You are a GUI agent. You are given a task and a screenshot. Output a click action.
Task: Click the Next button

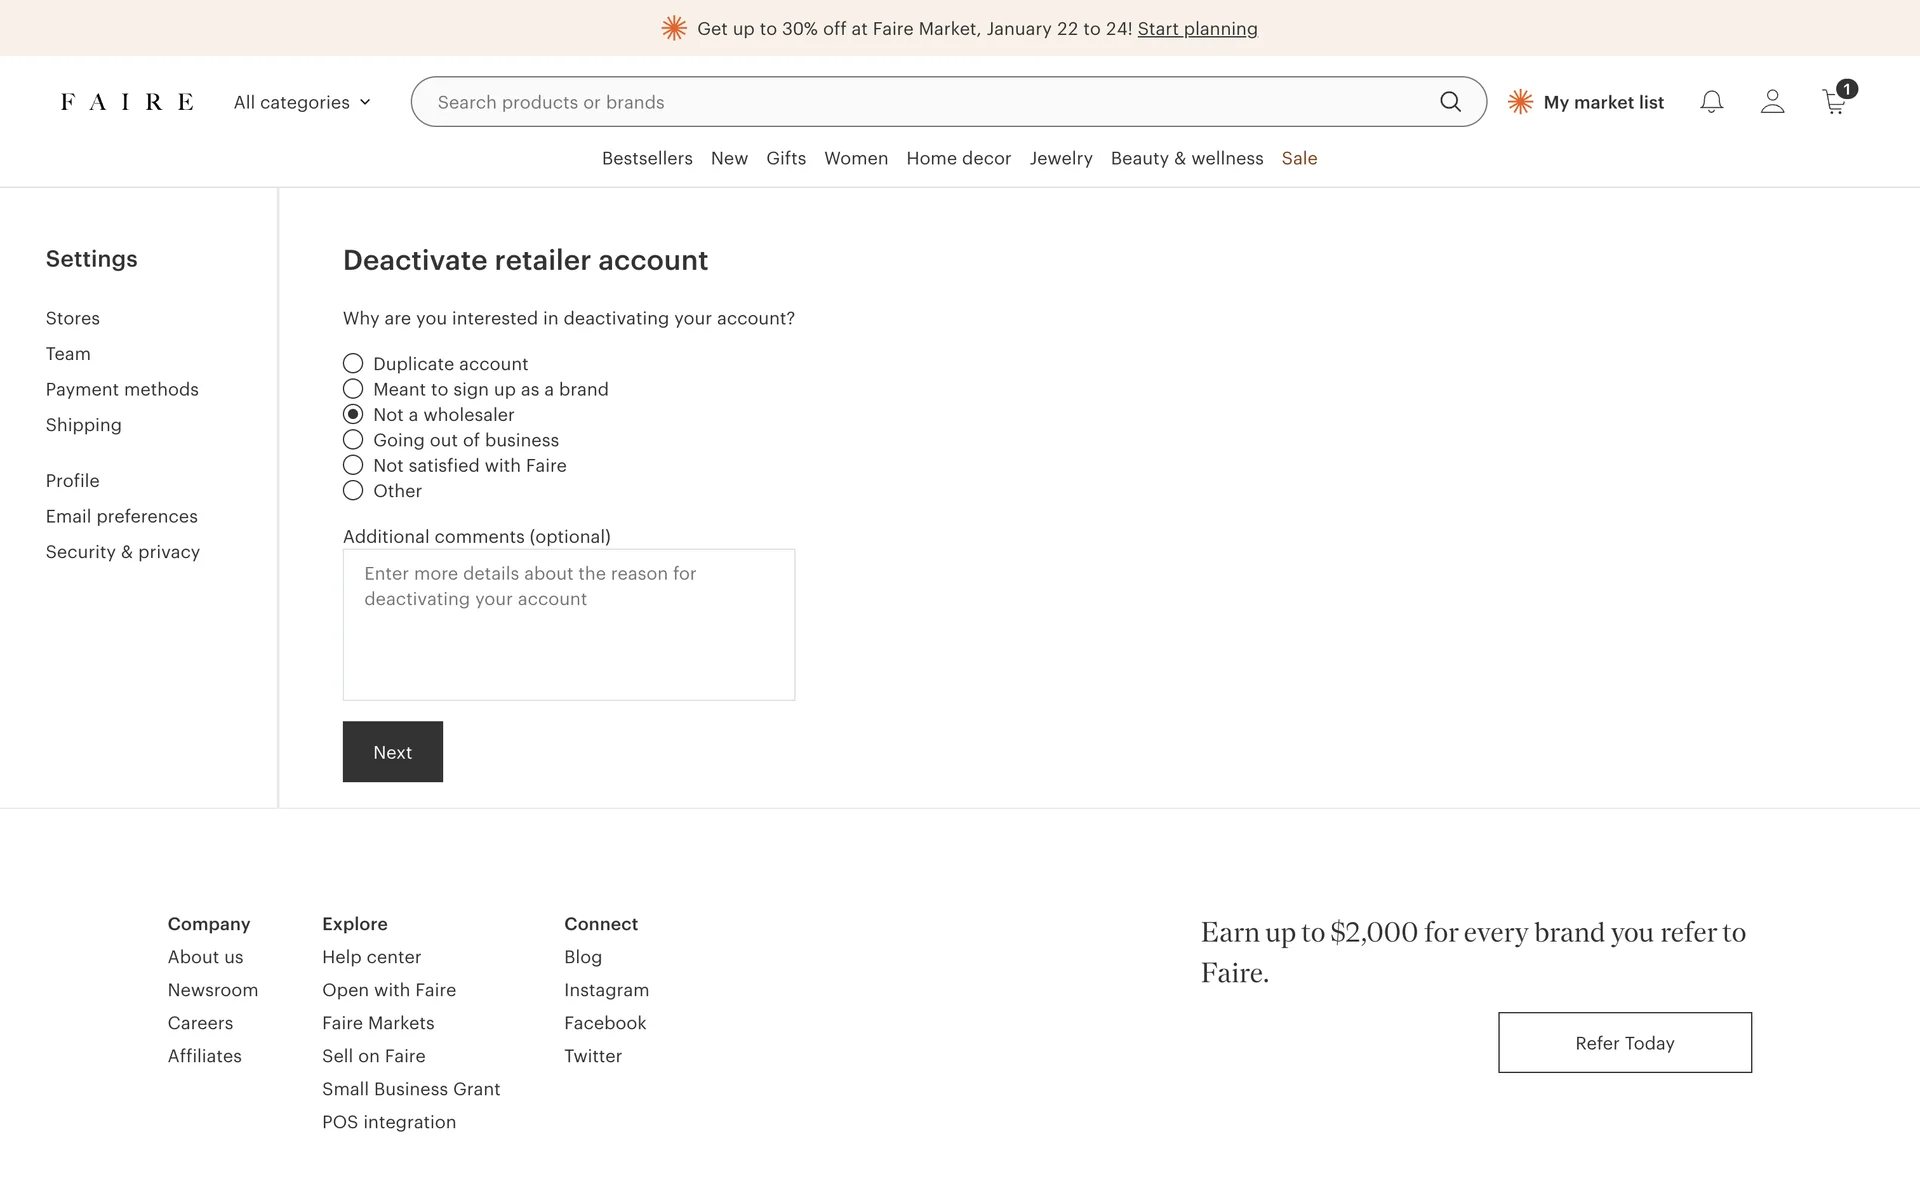point(392,752)
